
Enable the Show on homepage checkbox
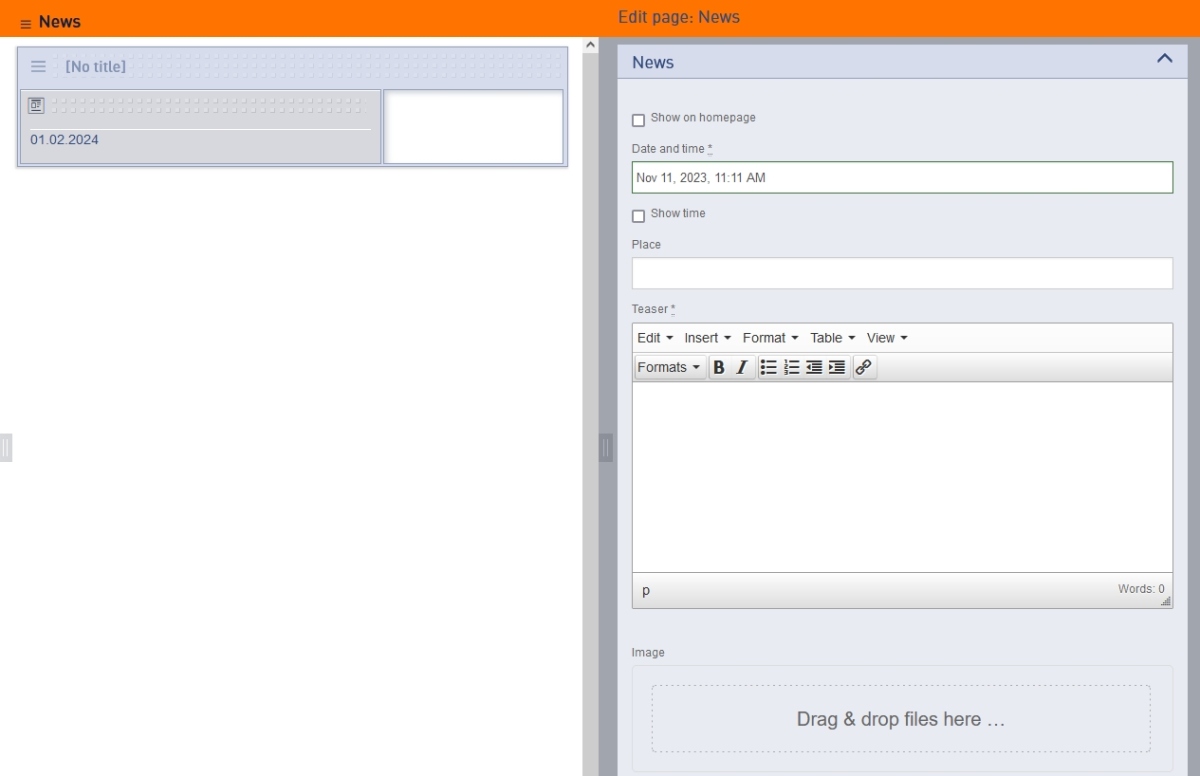pyautogui.click(x=639, y=120)
